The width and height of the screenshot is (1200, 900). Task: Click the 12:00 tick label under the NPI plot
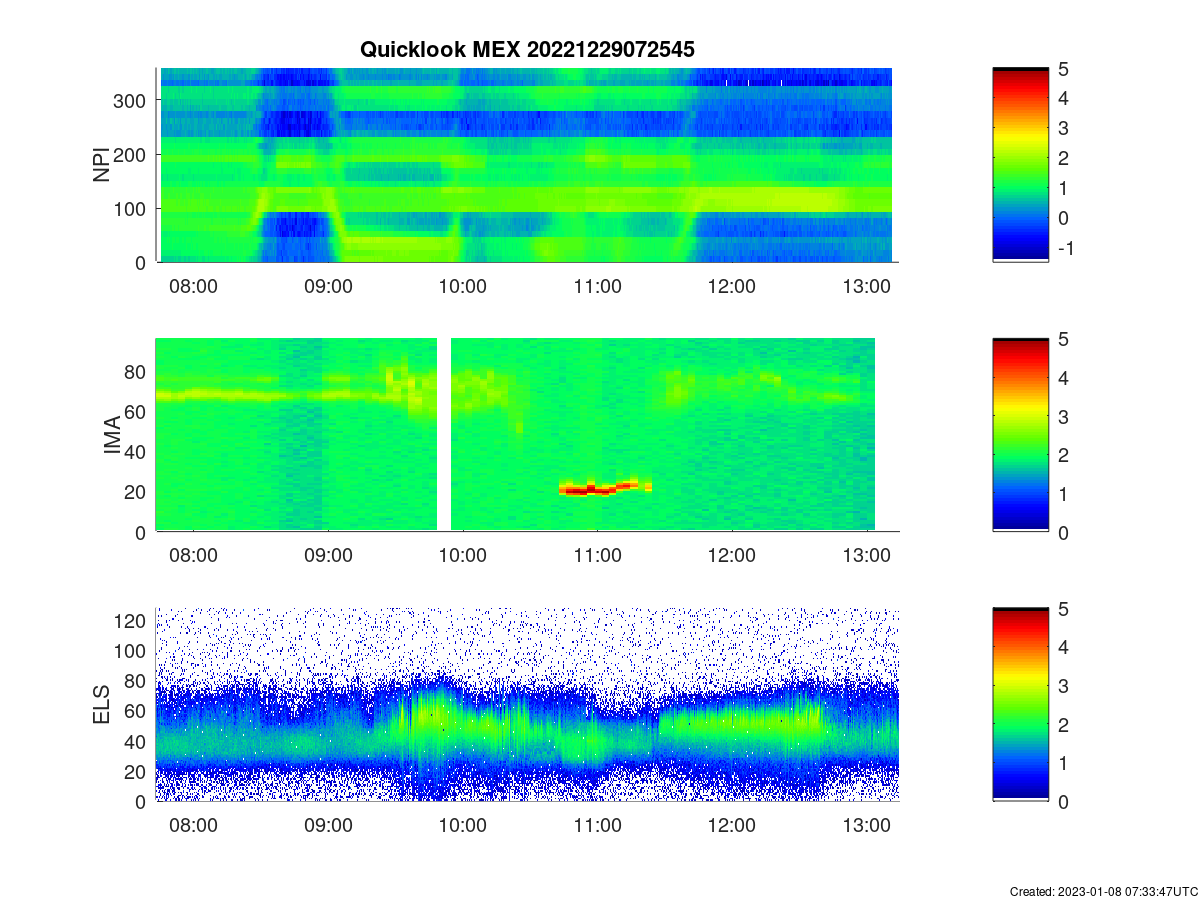(731, 286)
